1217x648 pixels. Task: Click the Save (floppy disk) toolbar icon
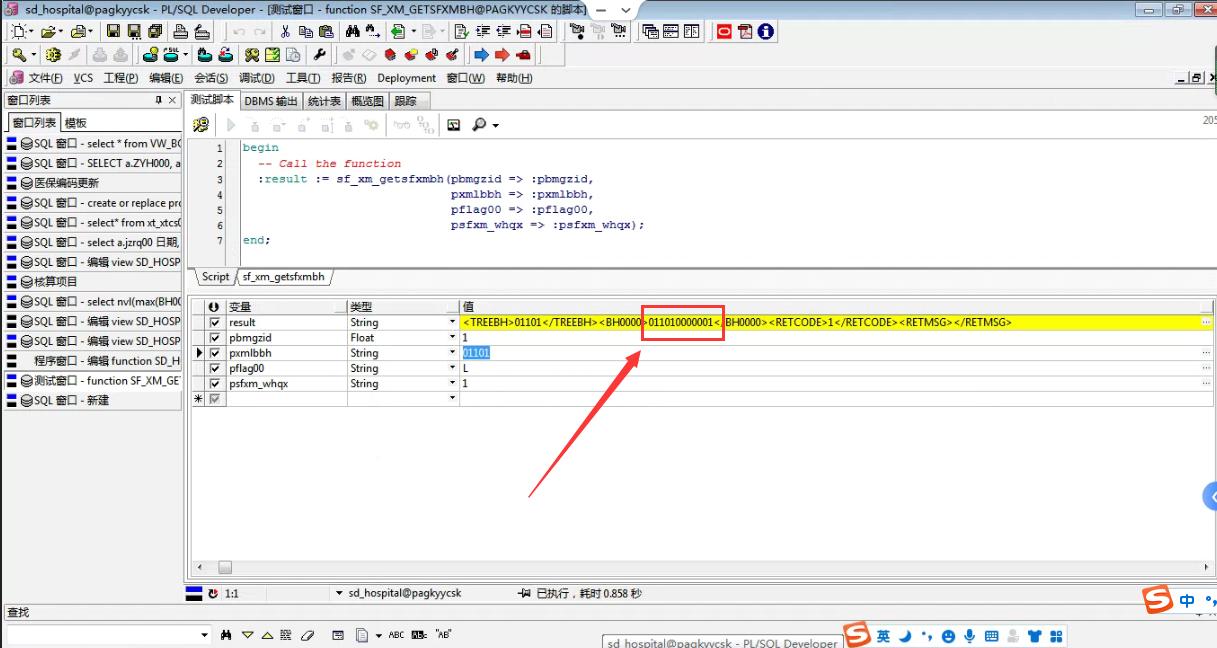[113, 32]
